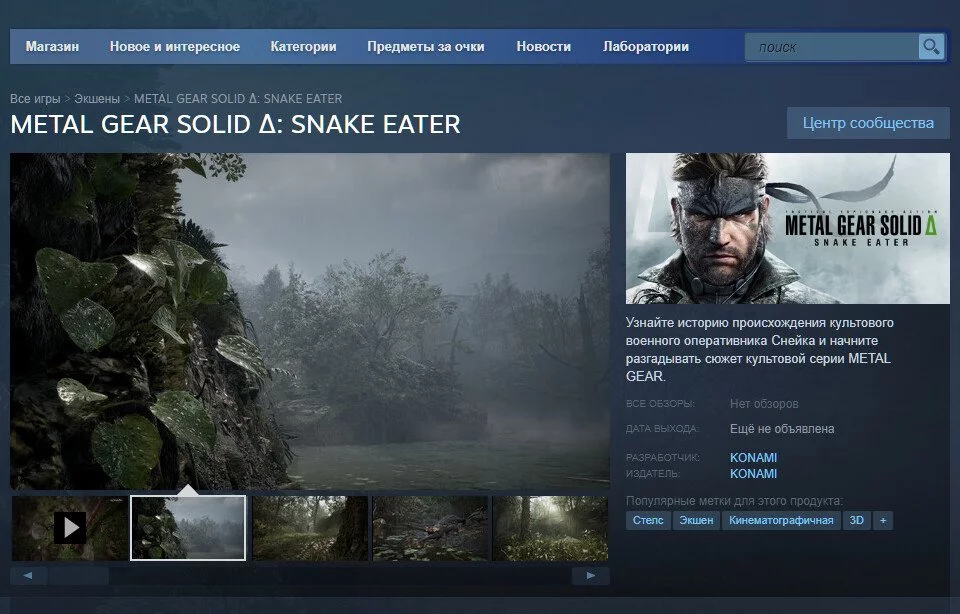Screen dimensions: 960x614
Task: Select the fifth thumbnail with sunlit forest
Action: (550, 528)
